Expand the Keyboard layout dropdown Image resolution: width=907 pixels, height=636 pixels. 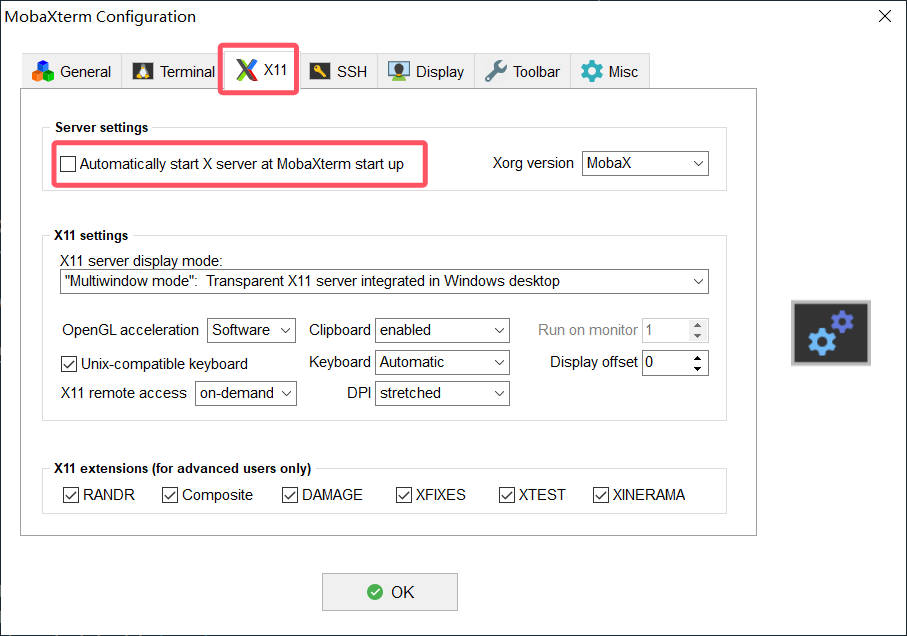coord(442,363)
